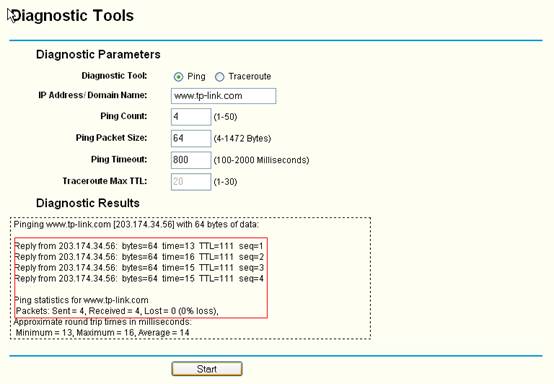
Task: Click the '(4-1472 Bytes)' range hint
Action: [242, 138]
